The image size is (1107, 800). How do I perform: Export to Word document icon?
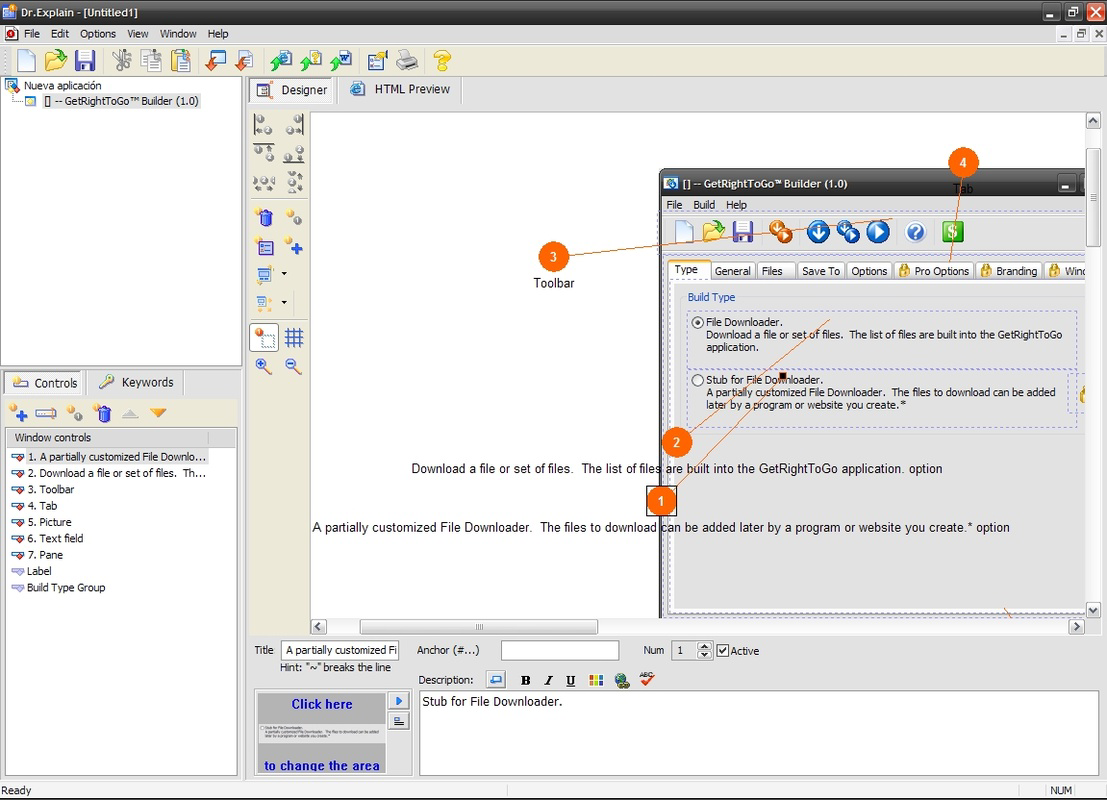pos(340,61)
